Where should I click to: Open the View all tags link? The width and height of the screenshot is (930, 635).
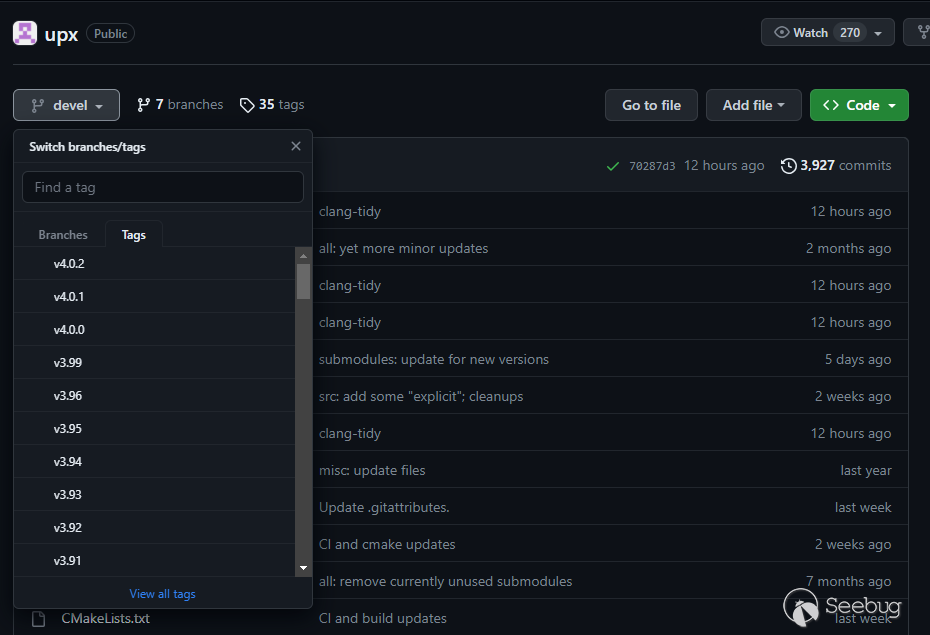point(163,593)
